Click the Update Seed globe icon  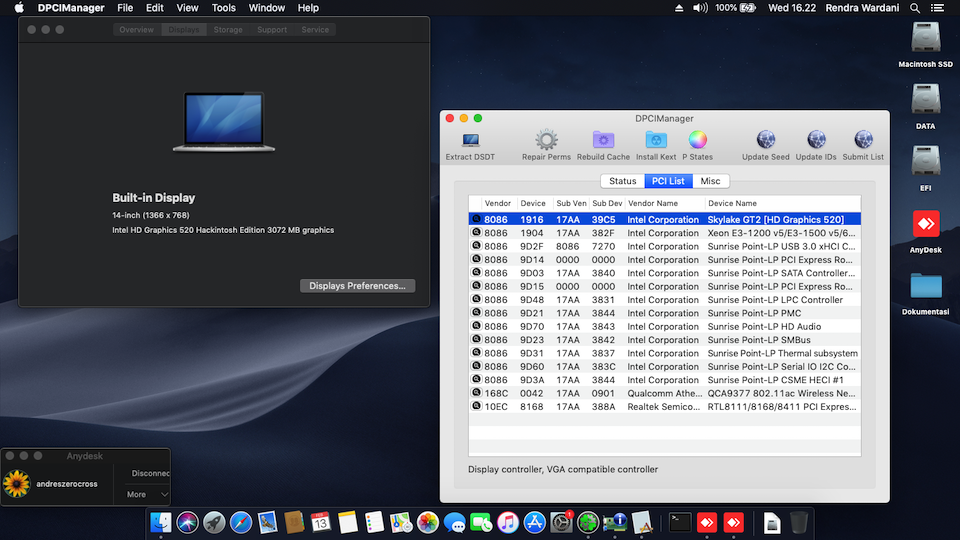[765, 140]
